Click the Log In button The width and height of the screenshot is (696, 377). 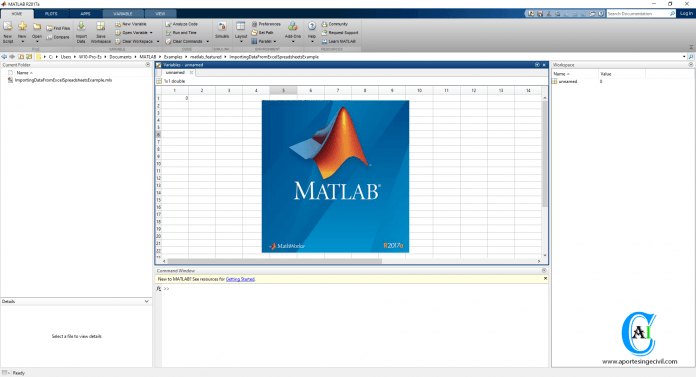click(x=686, y=13)
